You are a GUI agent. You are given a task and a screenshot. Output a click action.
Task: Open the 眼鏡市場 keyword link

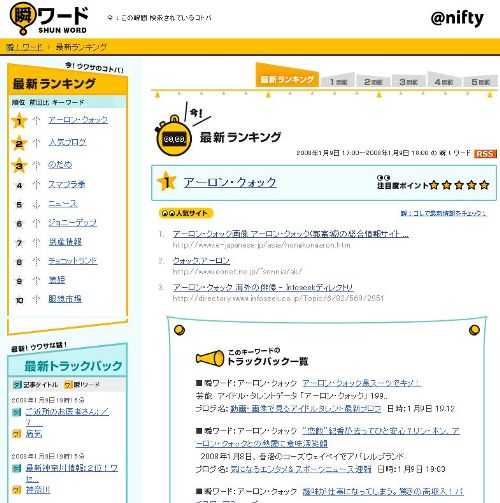coord(65,299)
